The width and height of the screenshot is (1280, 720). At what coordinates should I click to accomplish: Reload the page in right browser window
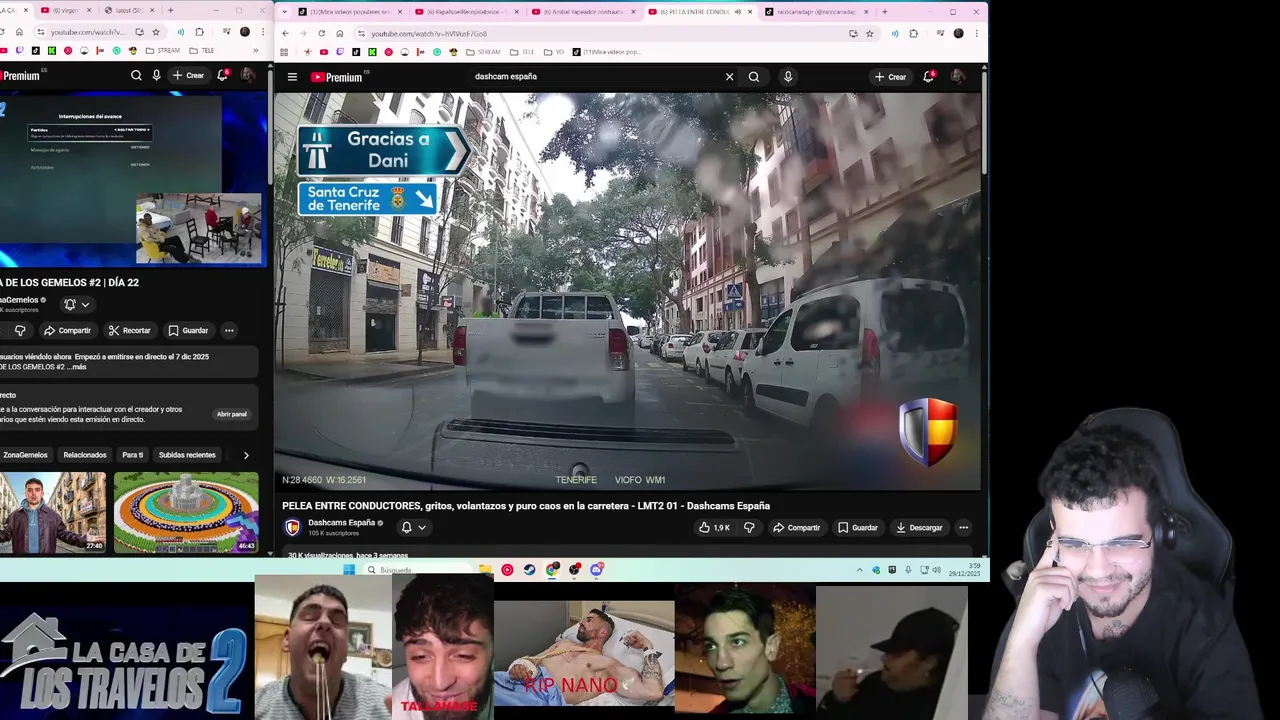[x=322, y=33]
